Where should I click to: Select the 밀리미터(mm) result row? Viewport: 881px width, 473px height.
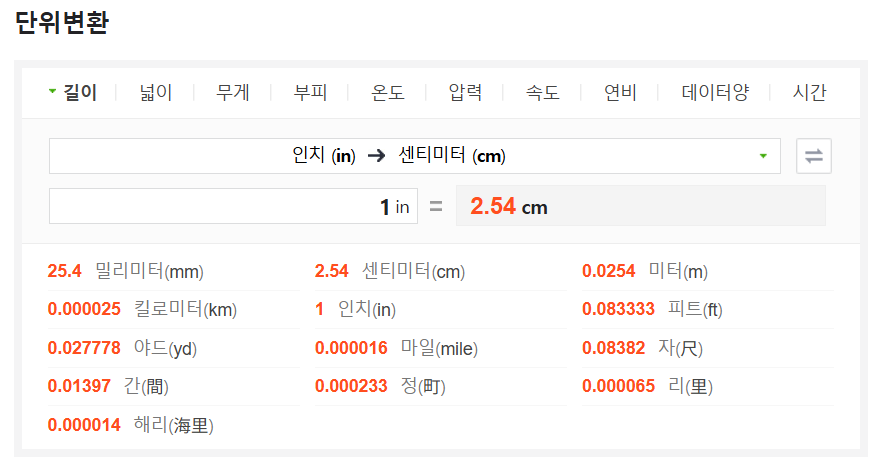[173, 271]
